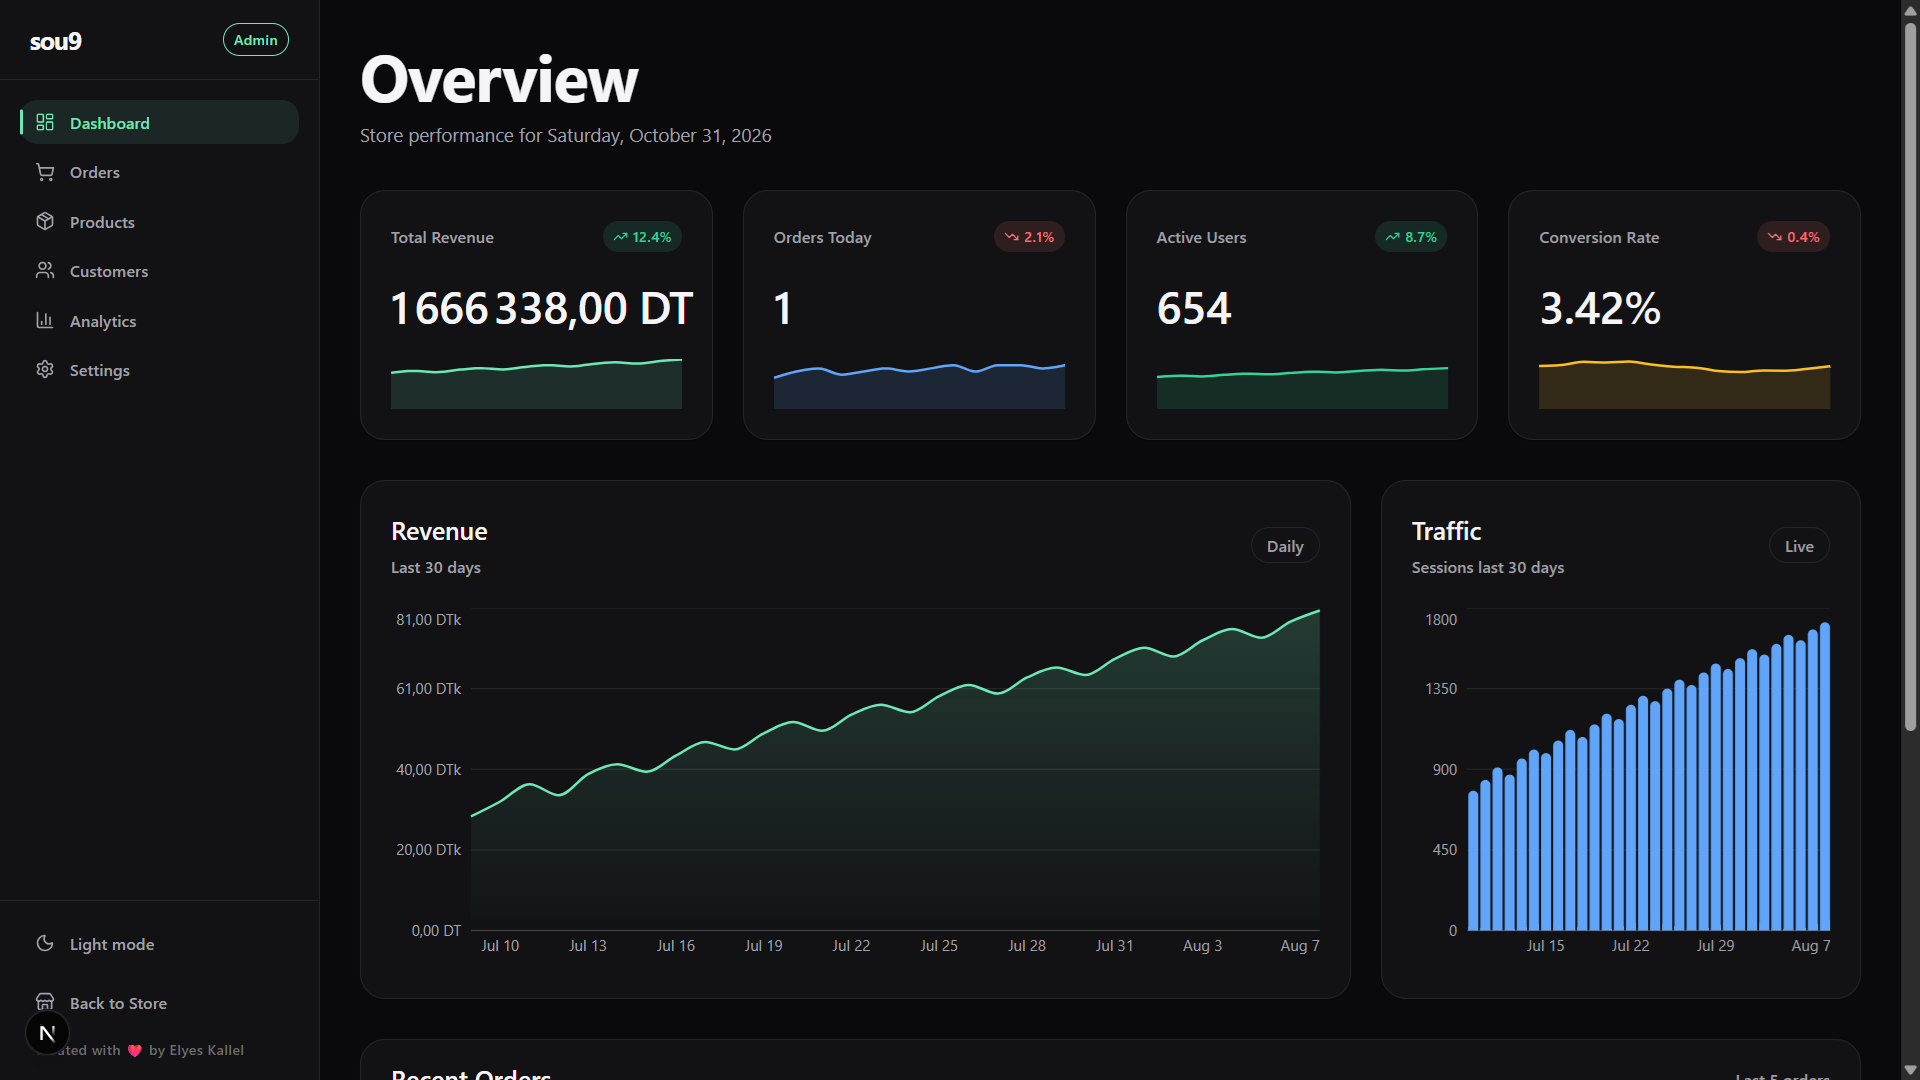Click the Total Revenue sparkline chart
Viewport: 1920px width, 1080px height.
pos(536,383)
